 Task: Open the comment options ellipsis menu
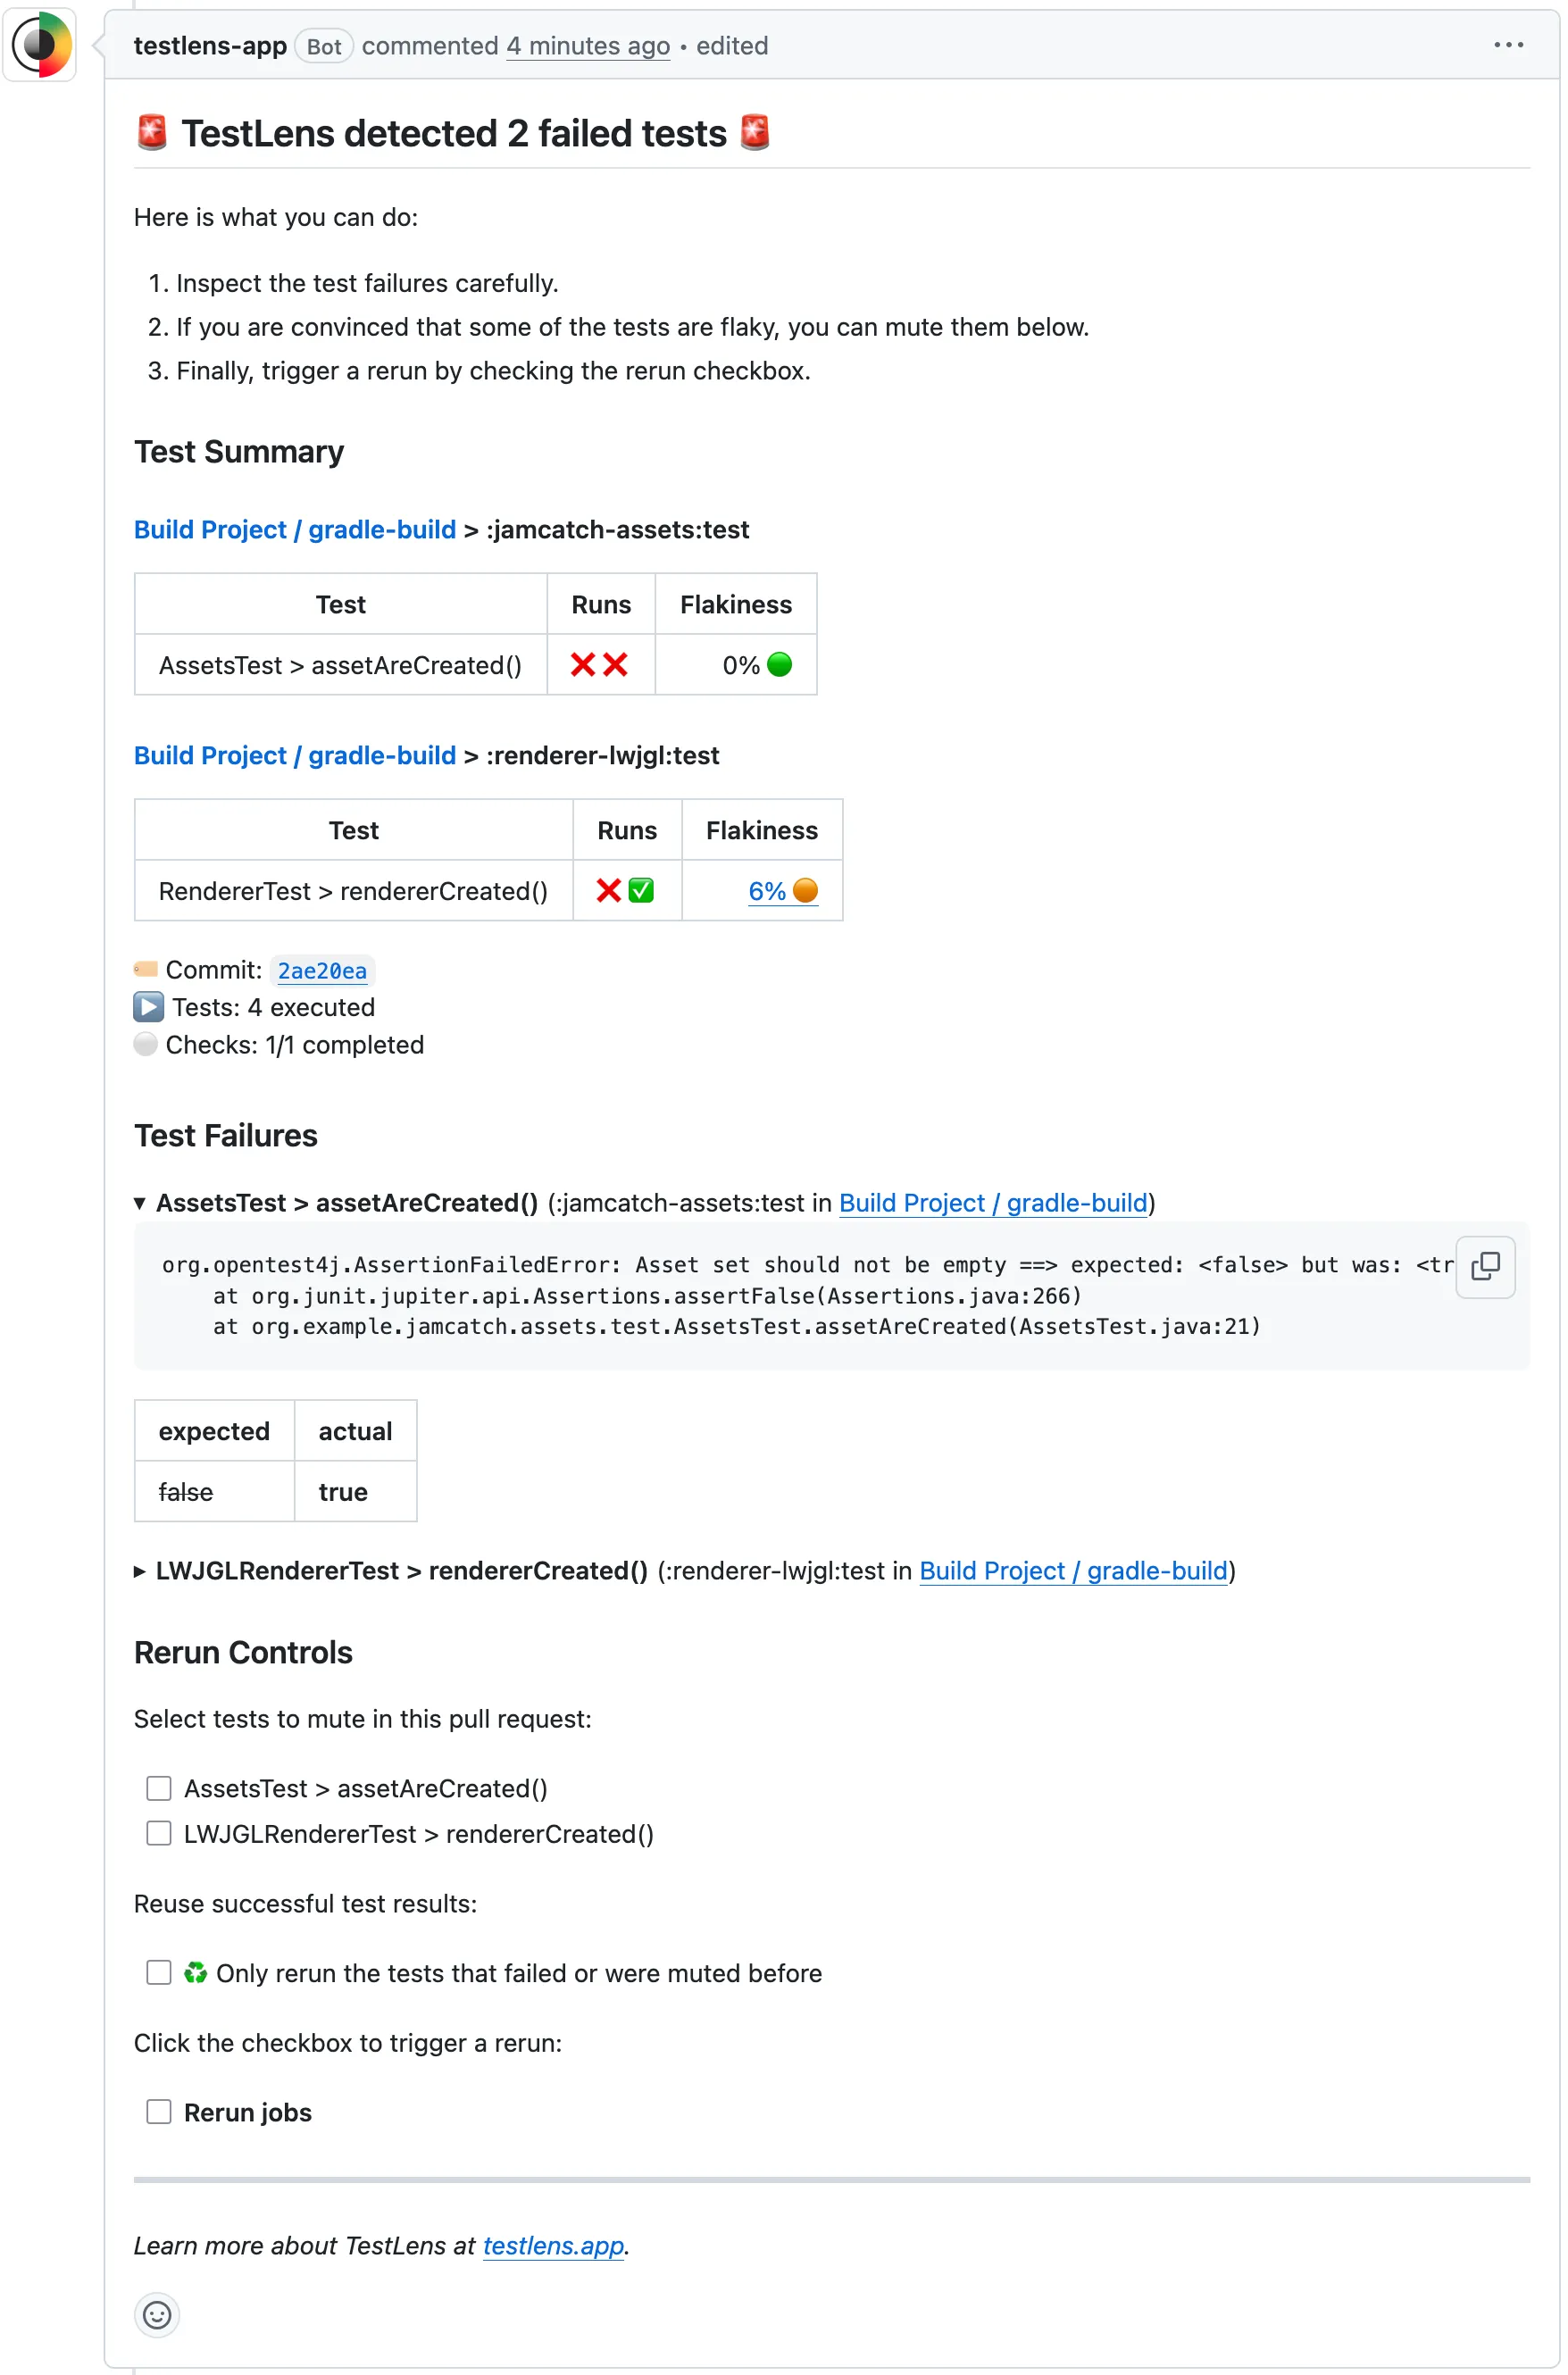click(1508, 45)
